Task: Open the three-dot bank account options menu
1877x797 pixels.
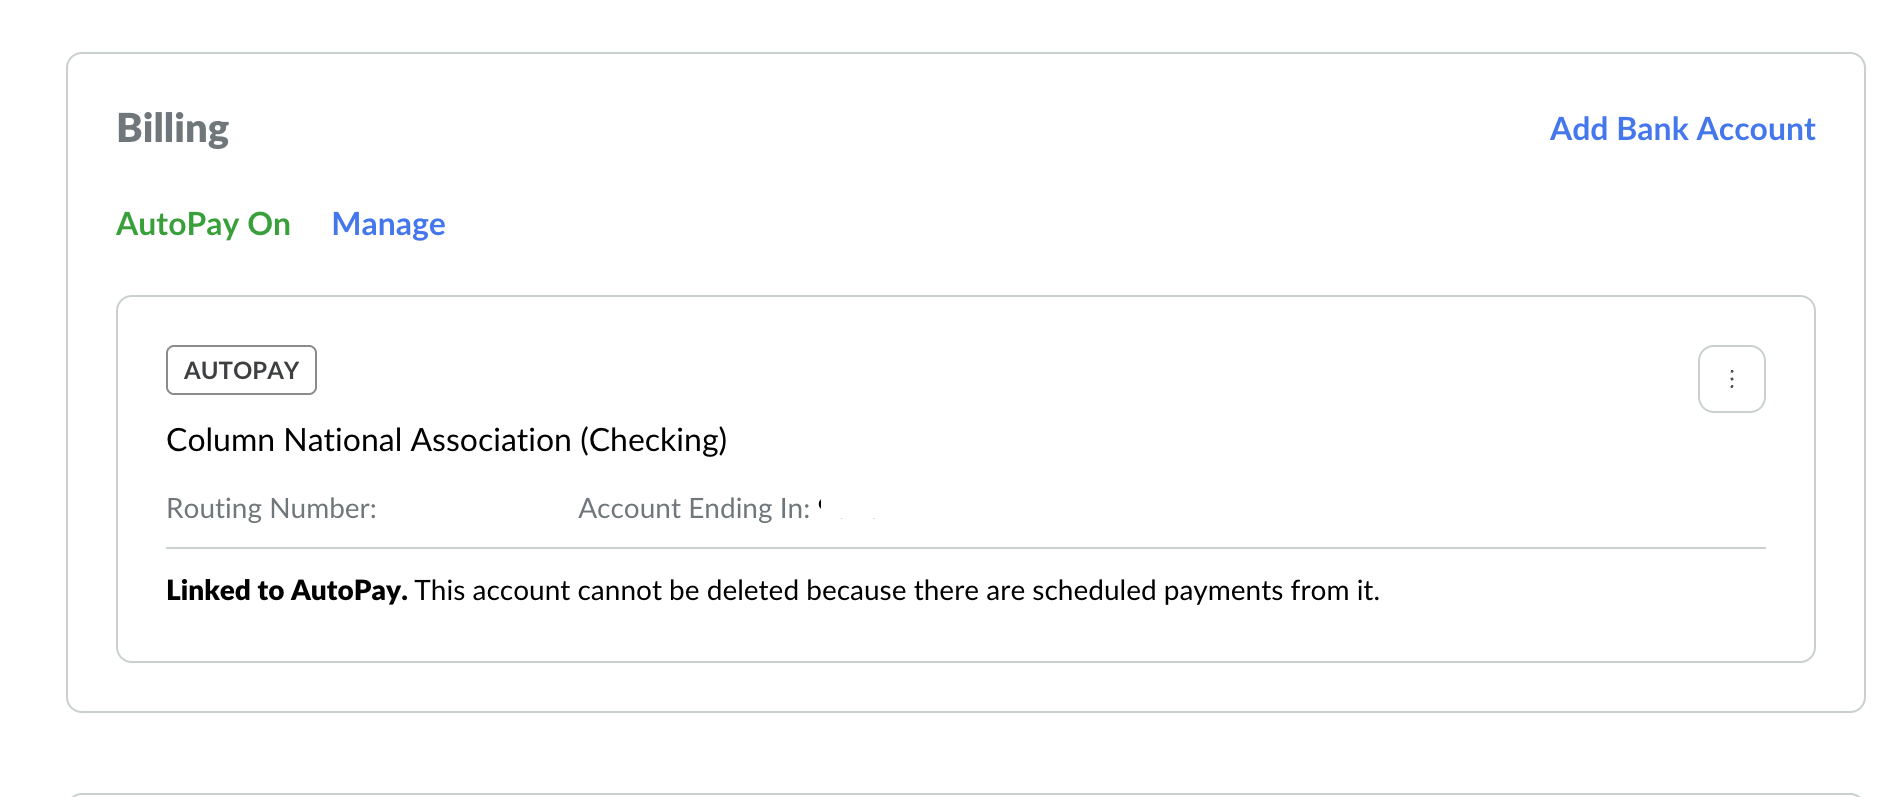Action: coord(1731,379)
